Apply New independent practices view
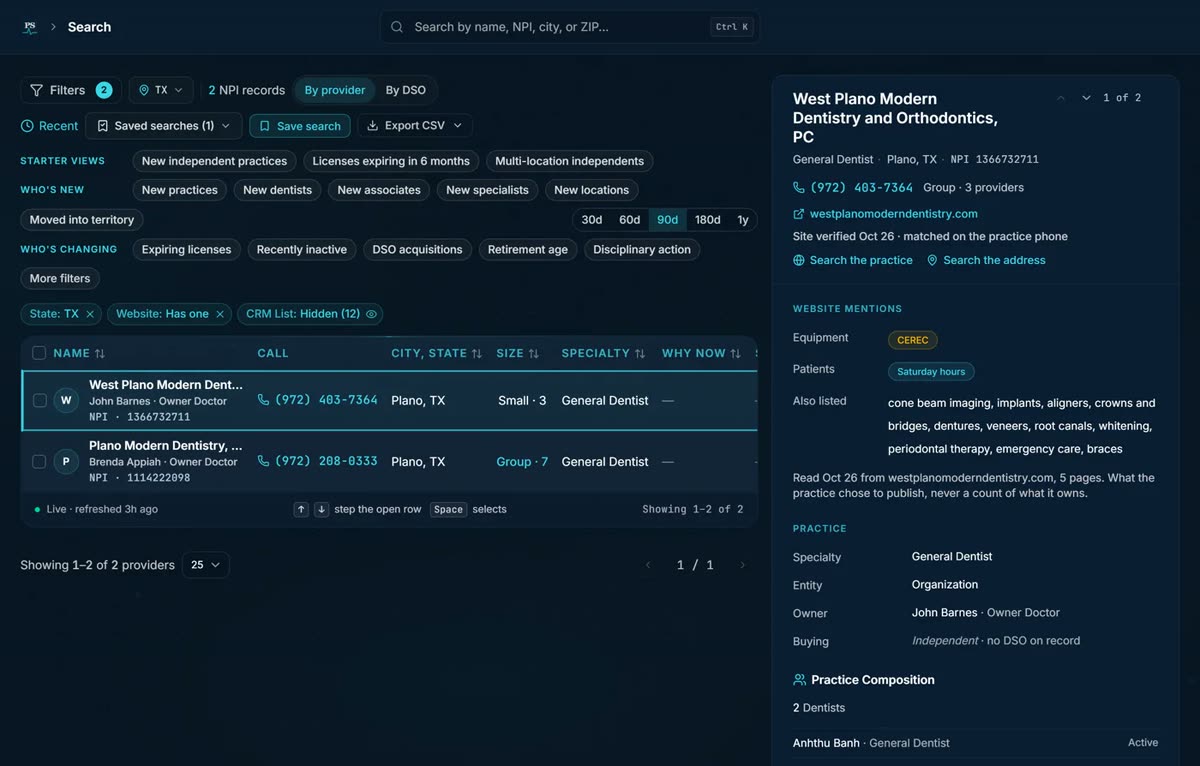This screenshot has height=766, width=1200. click(x=214, y=161)
